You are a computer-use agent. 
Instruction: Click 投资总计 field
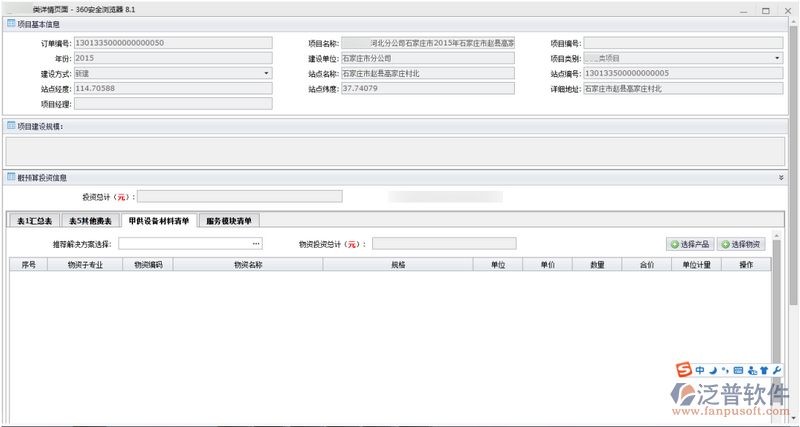(x=240, y=196)
